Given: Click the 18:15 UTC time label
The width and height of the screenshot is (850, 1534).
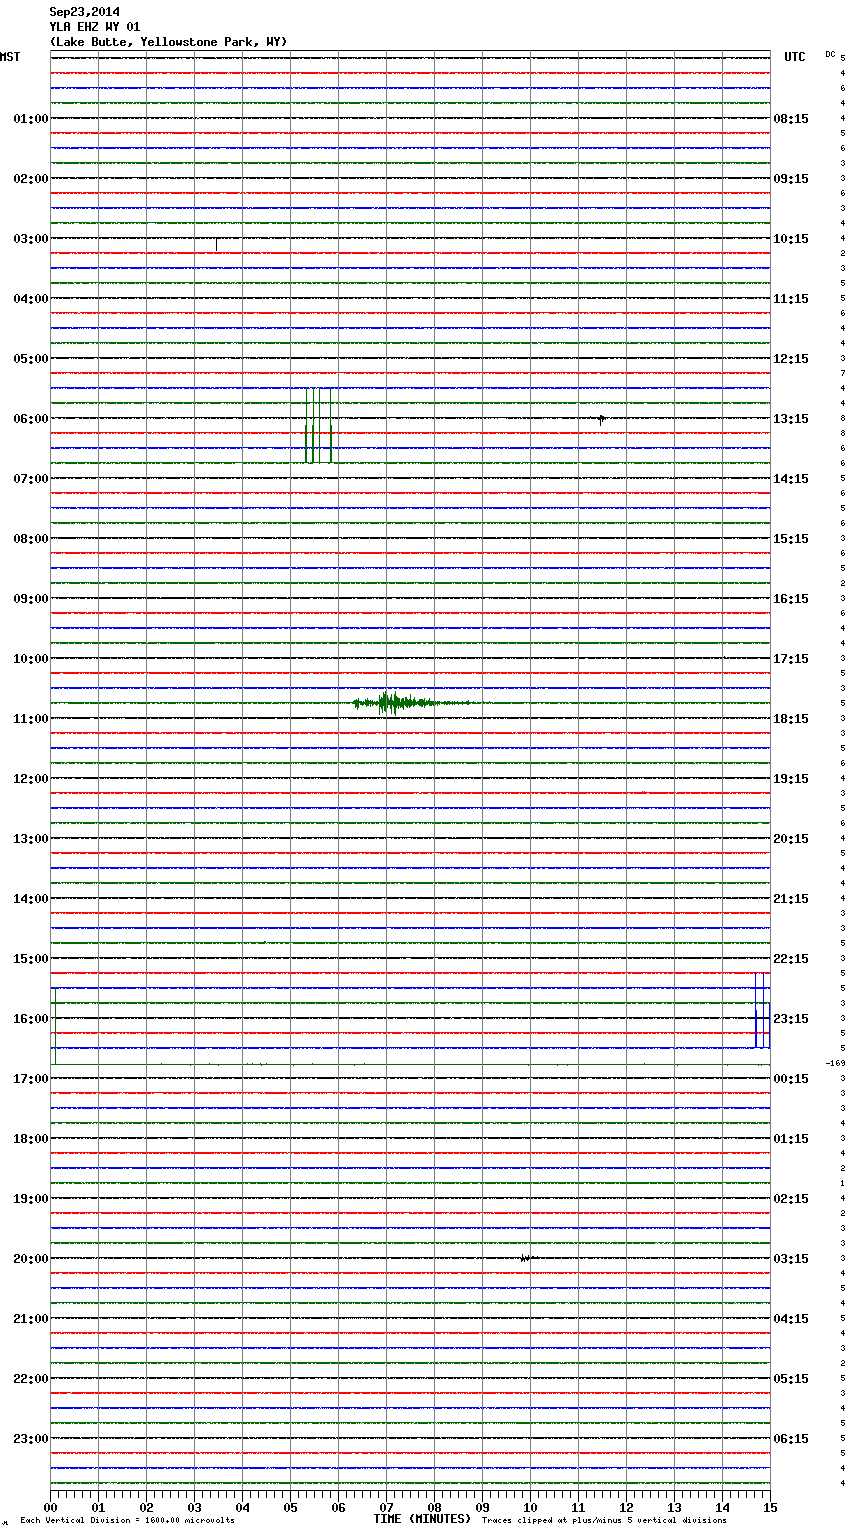Looking at the screenshot, I should 791,719.
